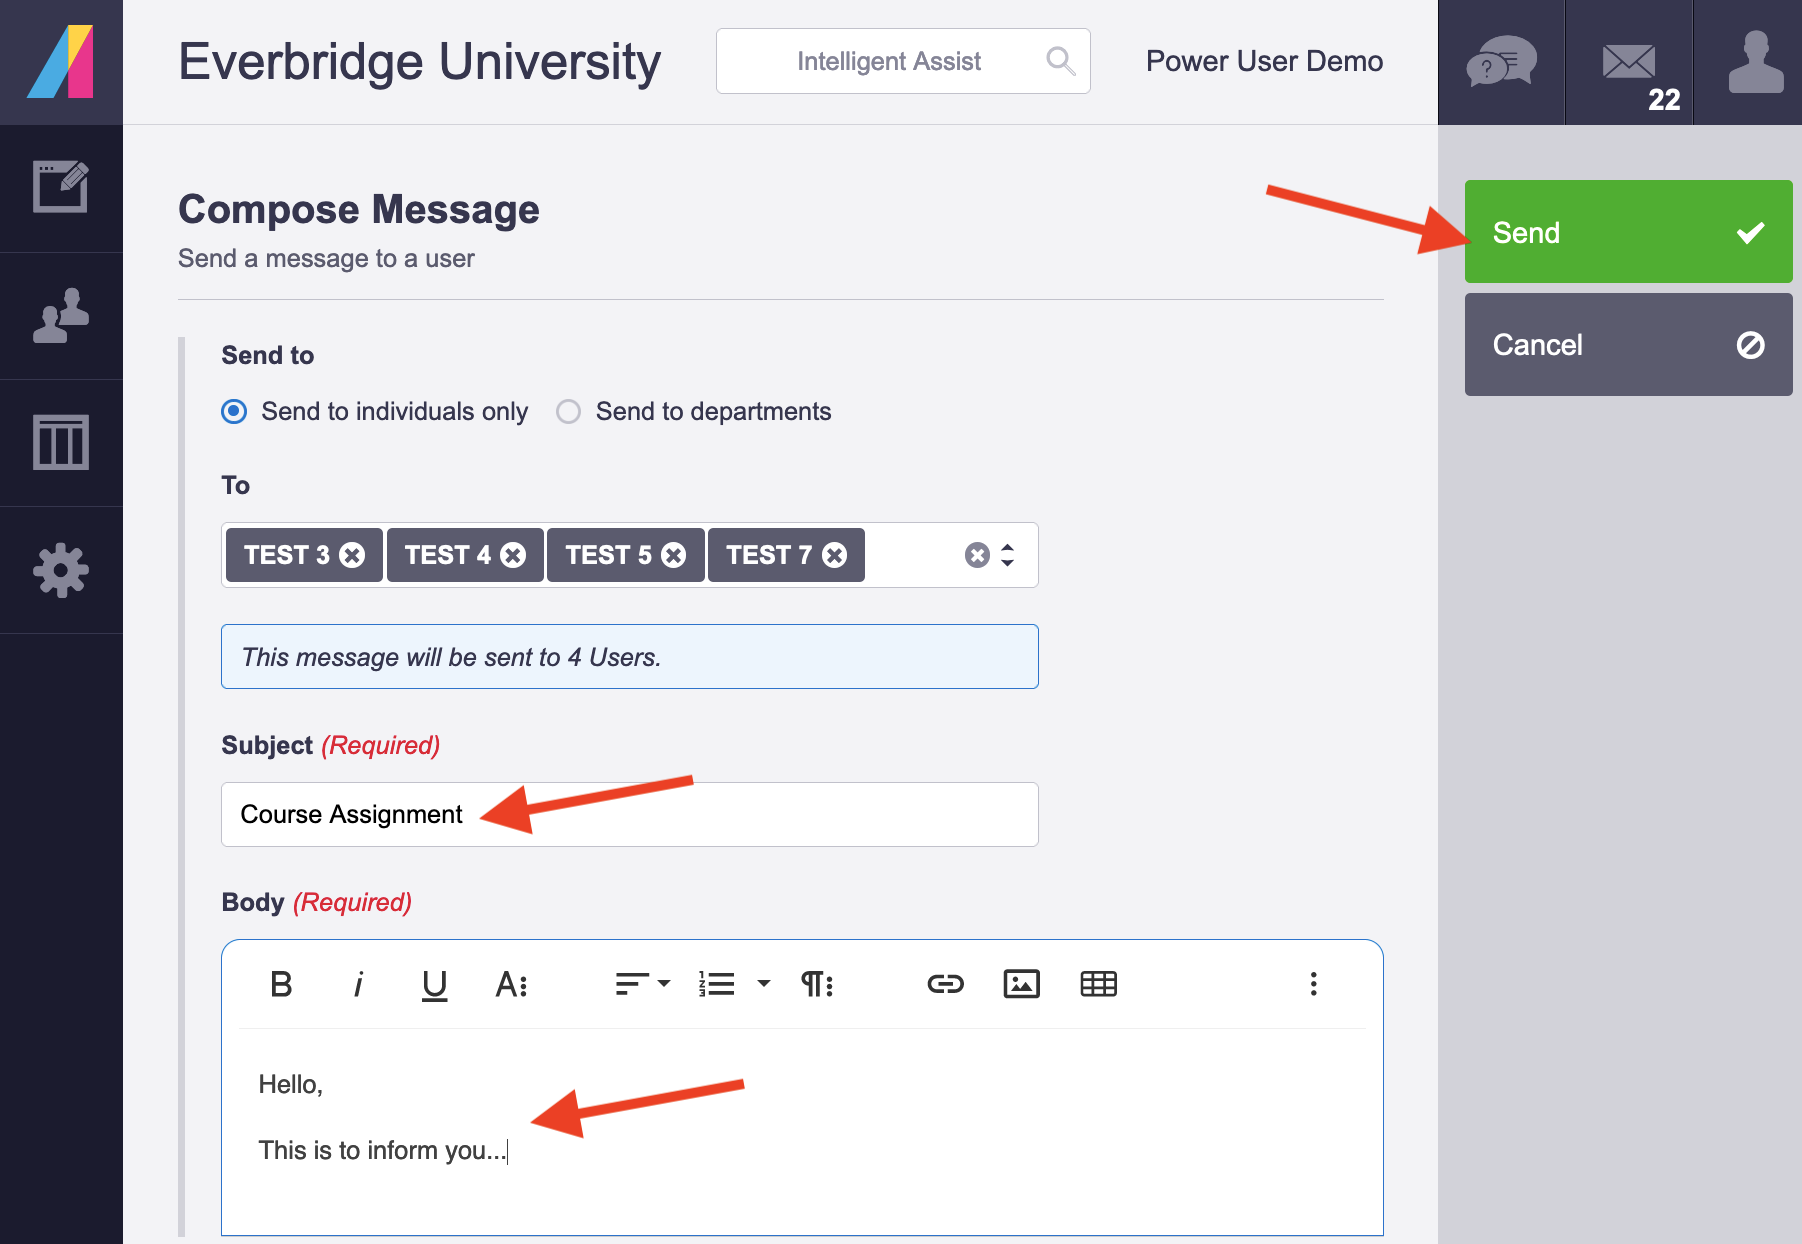Image resolution: width=1802 pixels, height=1244 pixels.
Task: Apply bold formatting in the body editor
Action: pyautogui.click(x=282, y=984)
